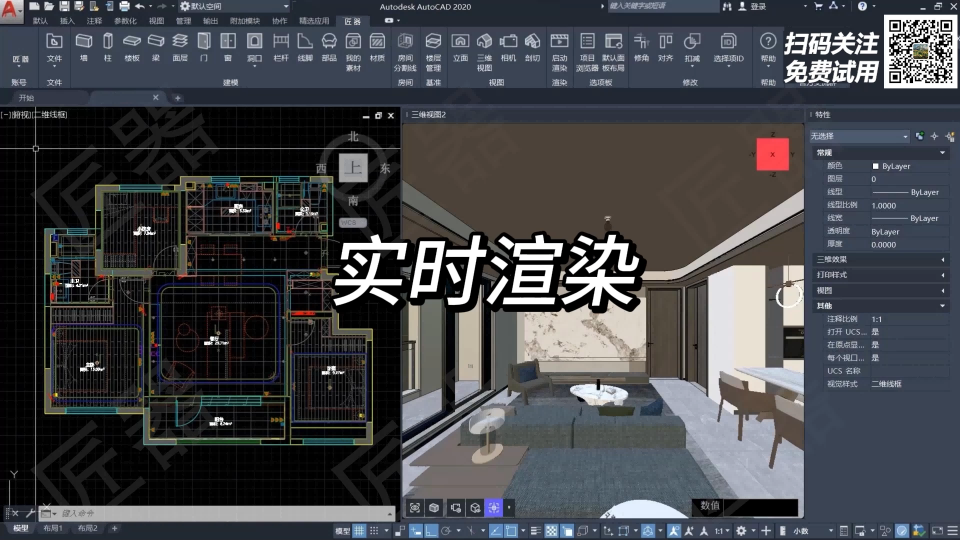Restore 默认面板布局 panel layout
This screenshot has width=960, height=540.
(613, 51)
